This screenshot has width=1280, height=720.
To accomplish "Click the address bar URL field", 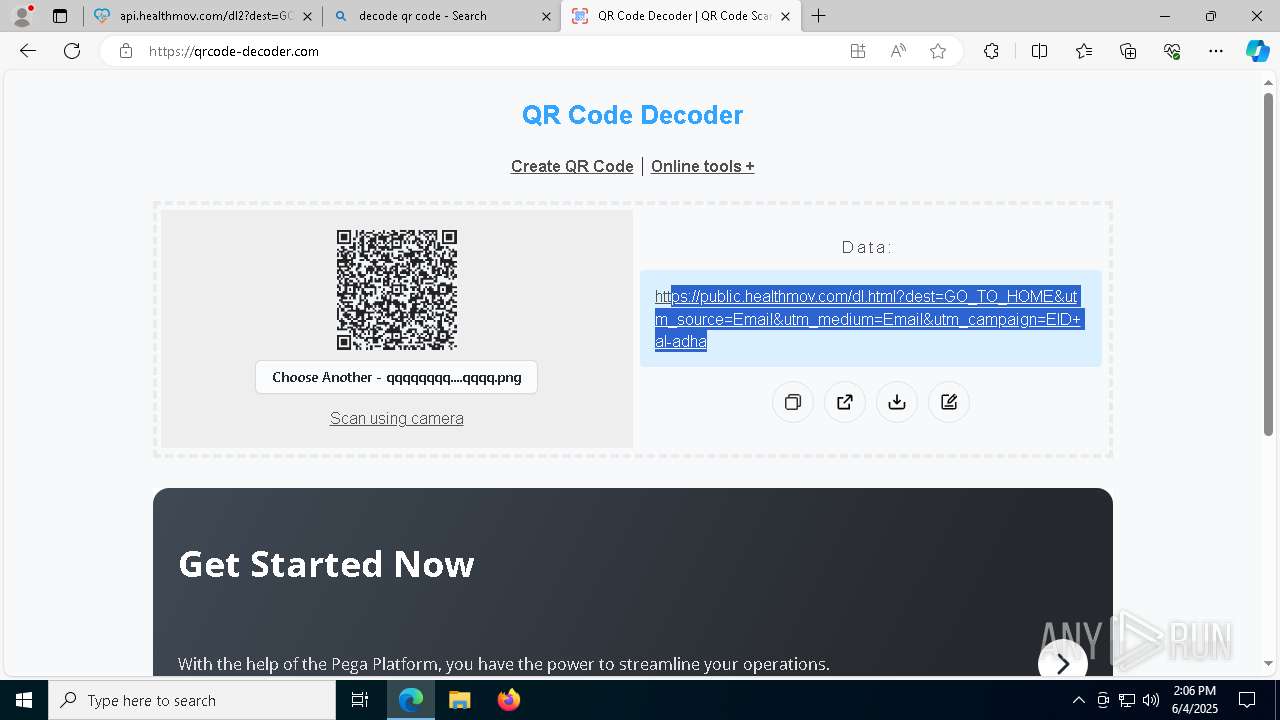I will 480,51.
